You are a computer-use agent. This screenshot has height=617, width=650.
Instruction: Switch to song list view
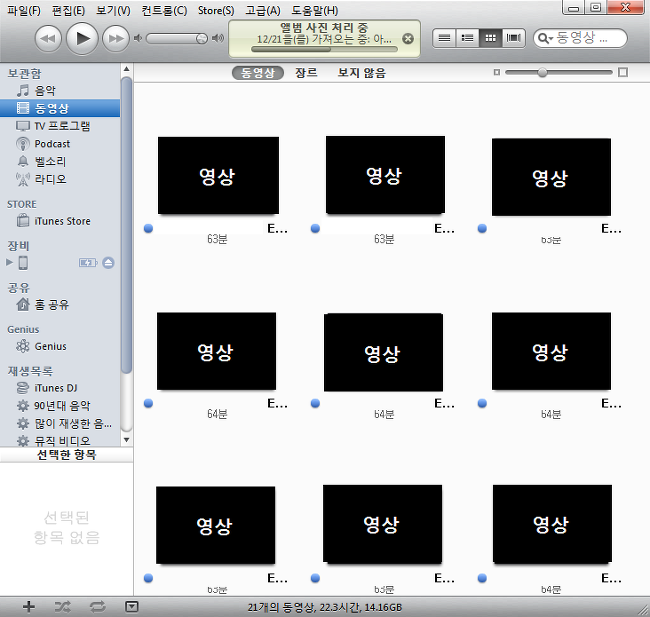(444, 38)
